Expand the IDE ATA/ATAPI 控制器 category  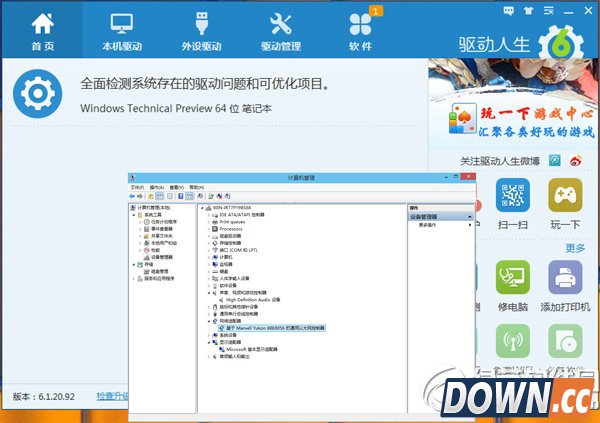[x=209, y=215]
